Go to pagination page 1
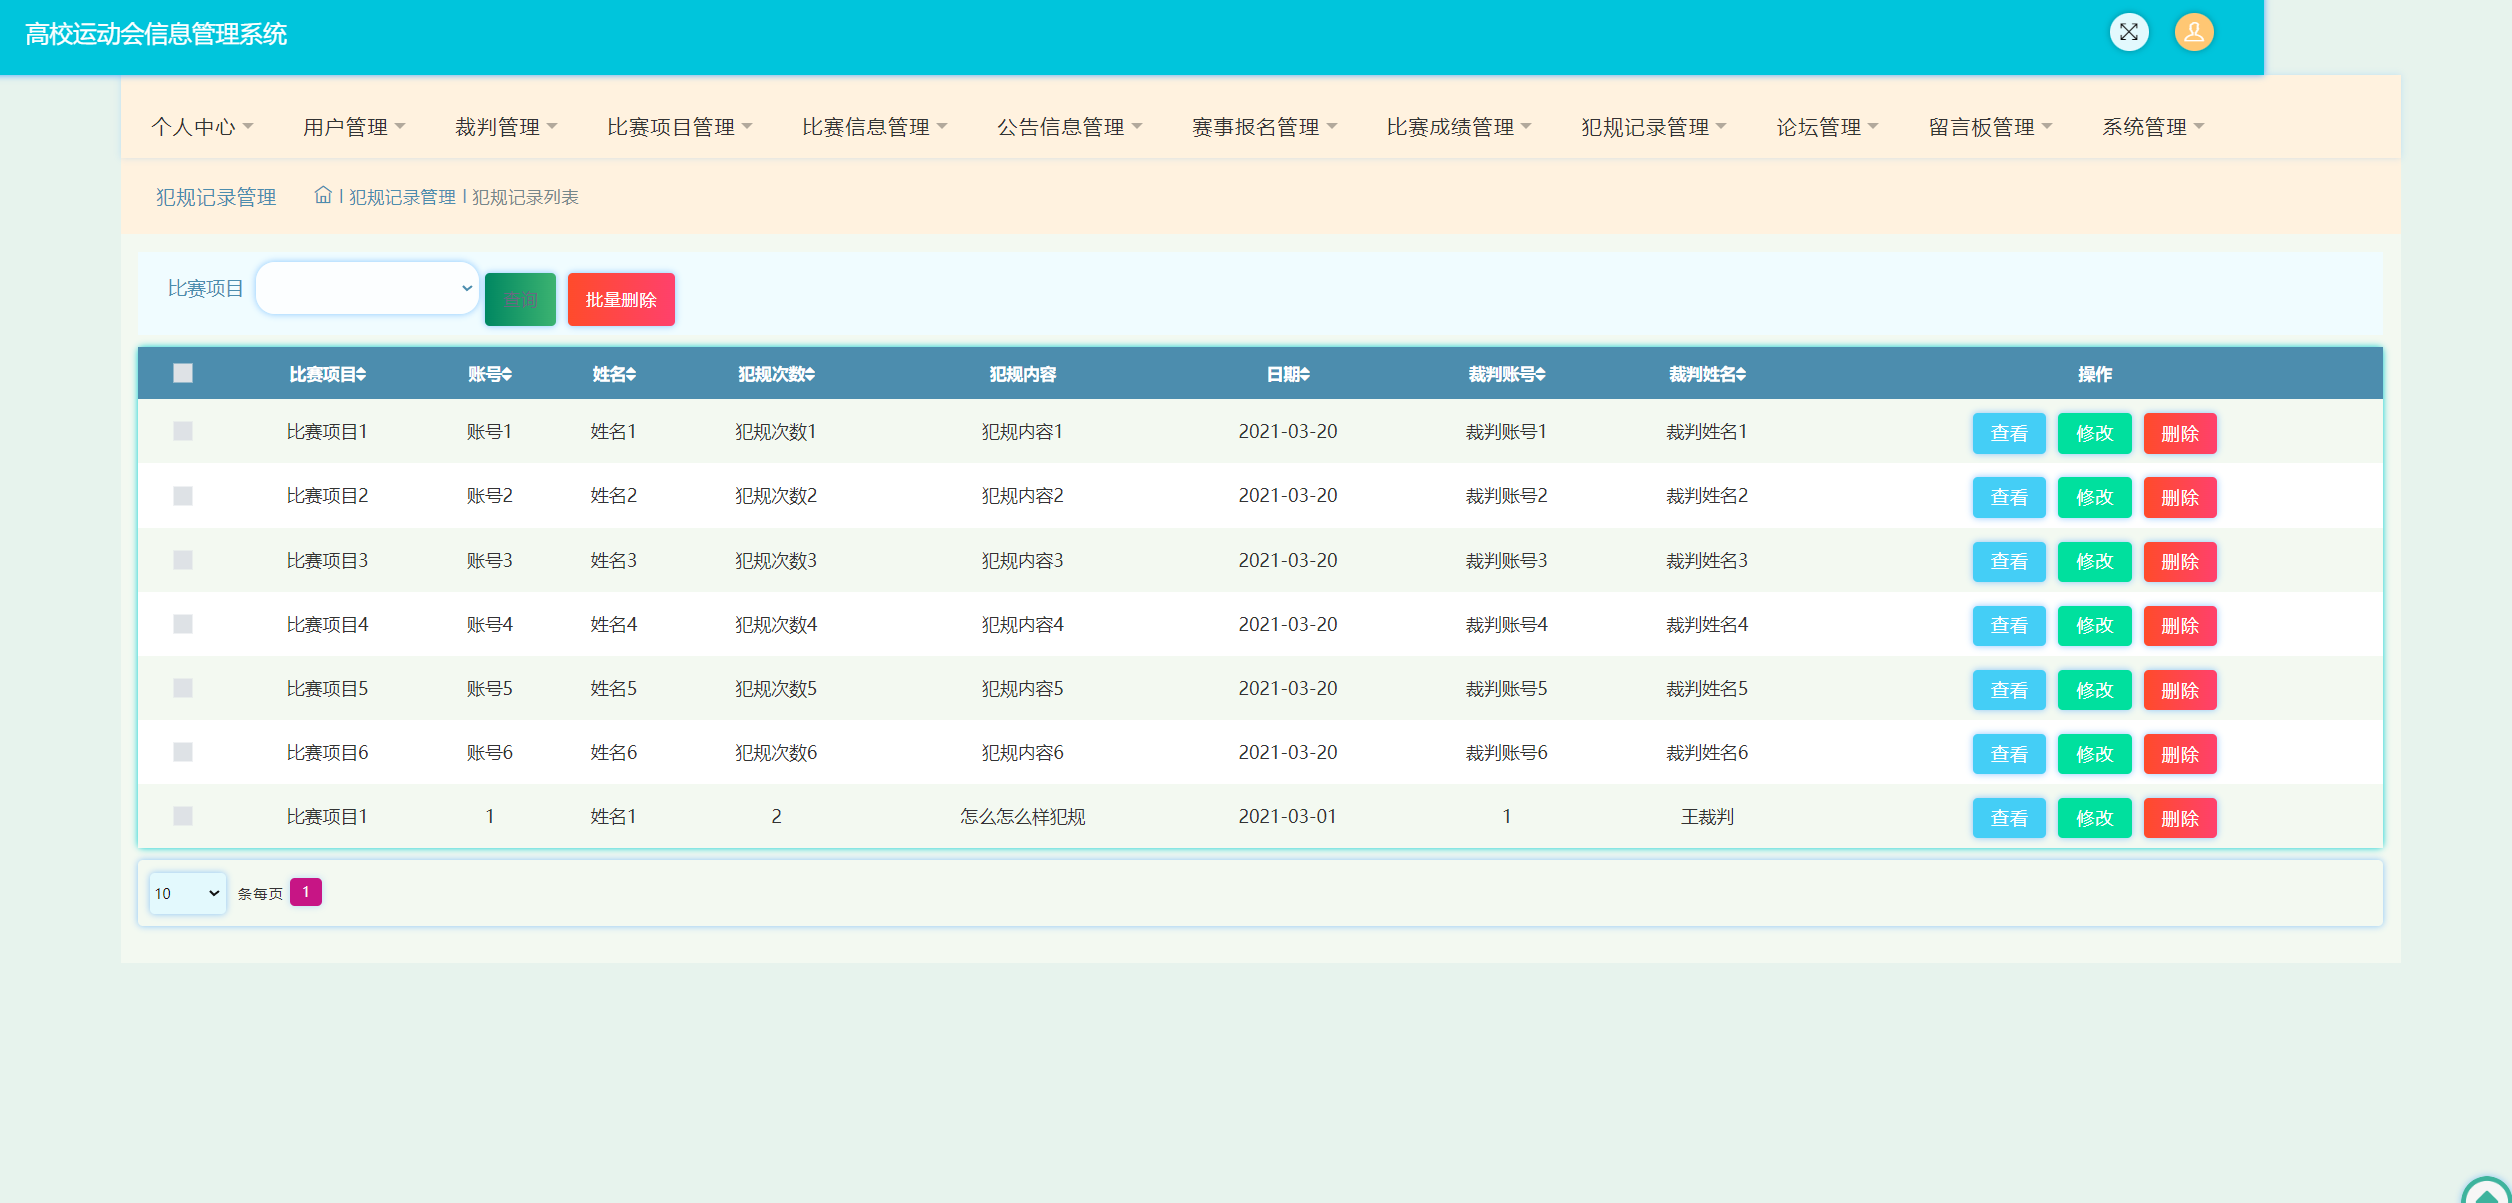The width and height of the screenshot is (2512, 1203). (x=305, y=892)
